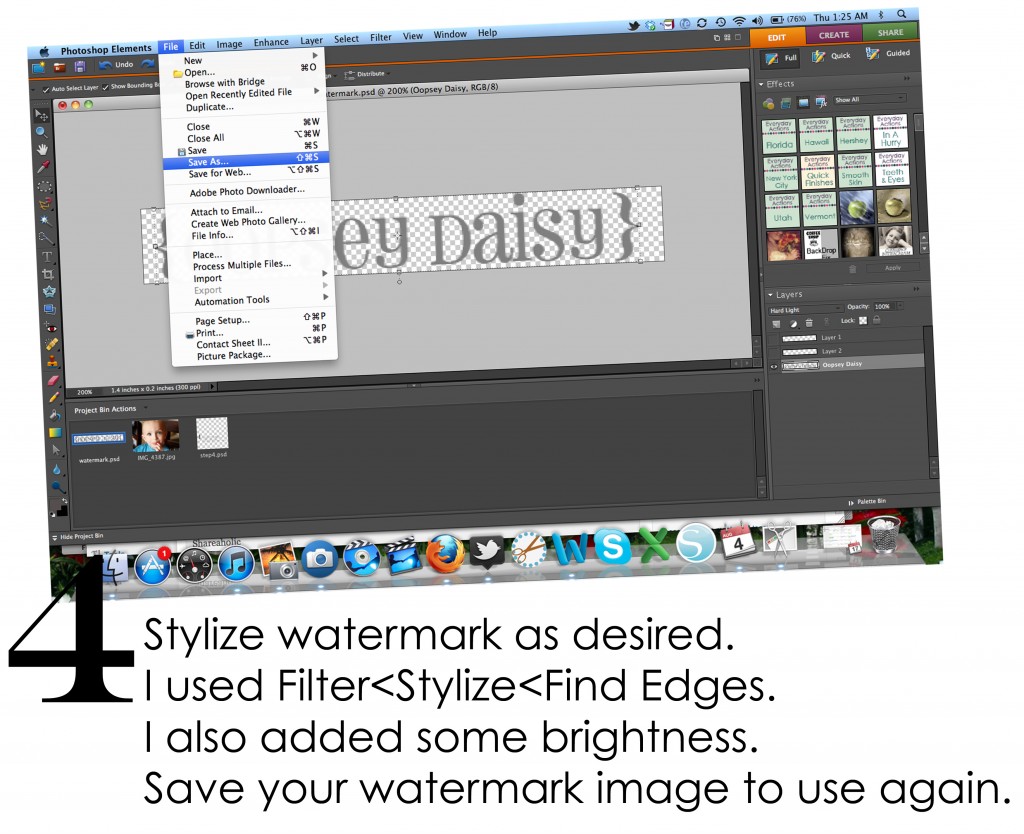Show Filters category in Effects panel

point(768,103)
